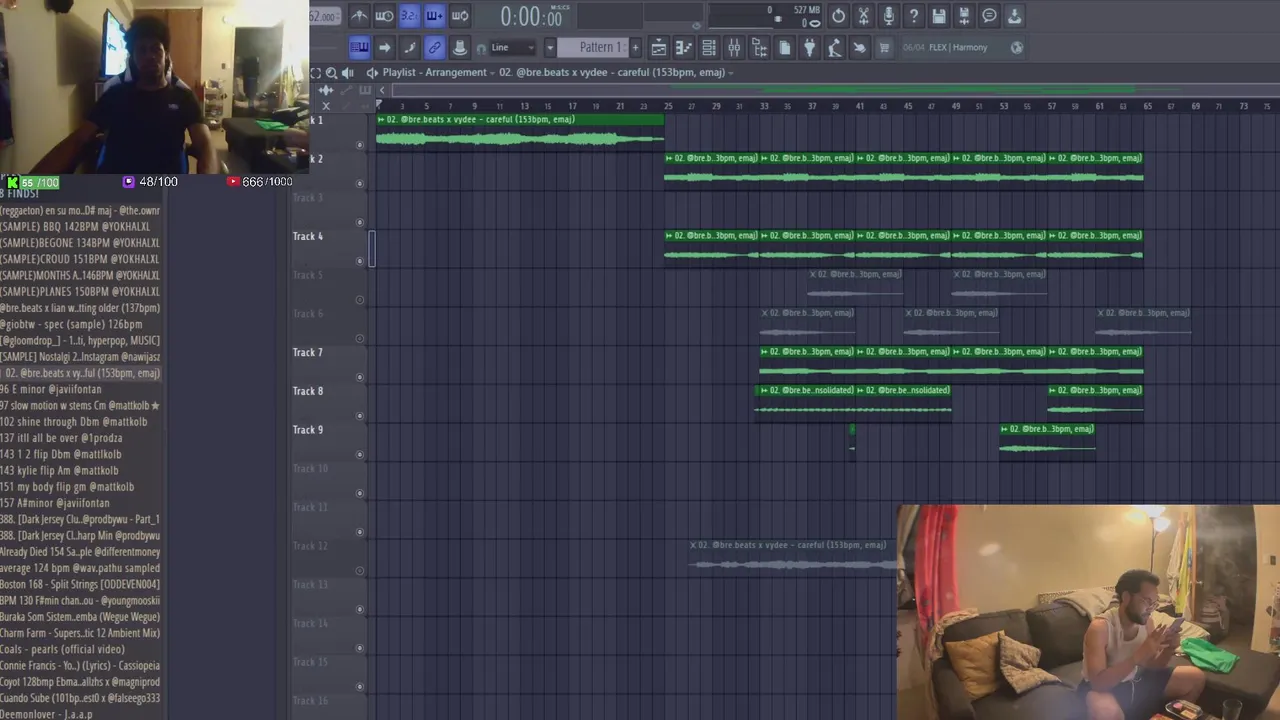Toggle Track 4 mute switch

coord(360,261)
